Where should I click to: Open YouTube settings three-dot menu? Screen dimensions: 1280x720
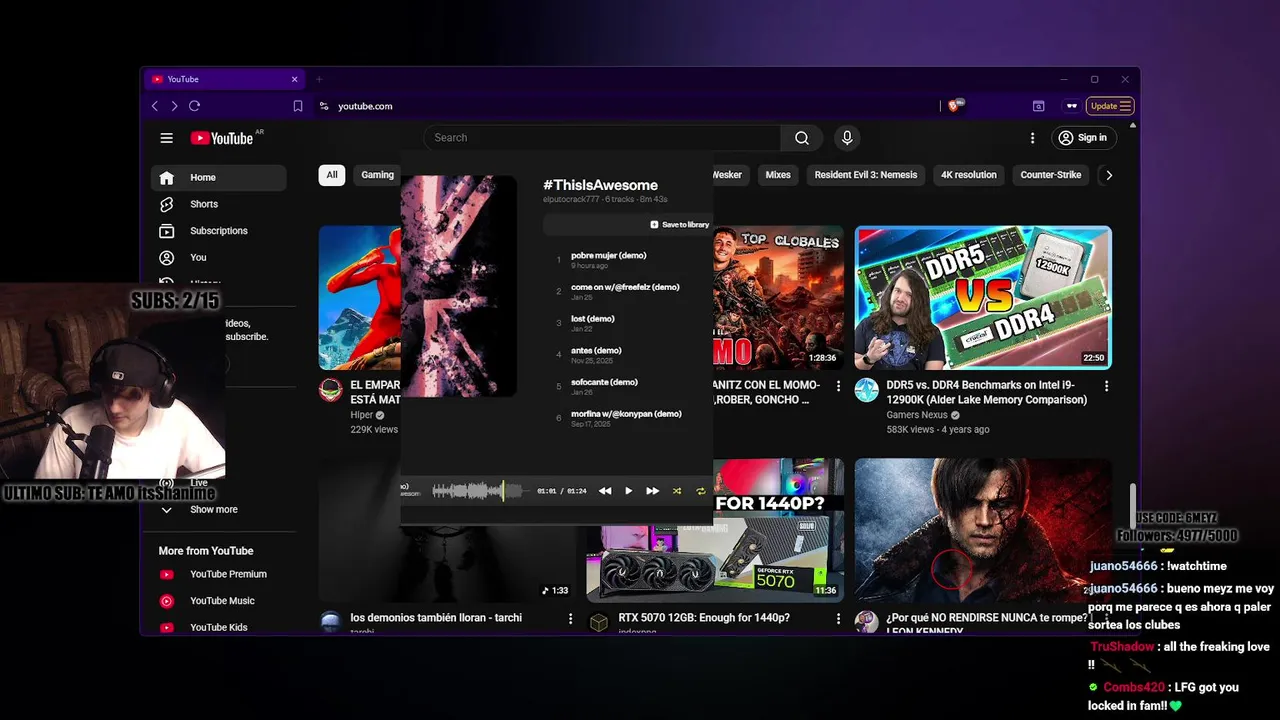(x=1032, y=138)
